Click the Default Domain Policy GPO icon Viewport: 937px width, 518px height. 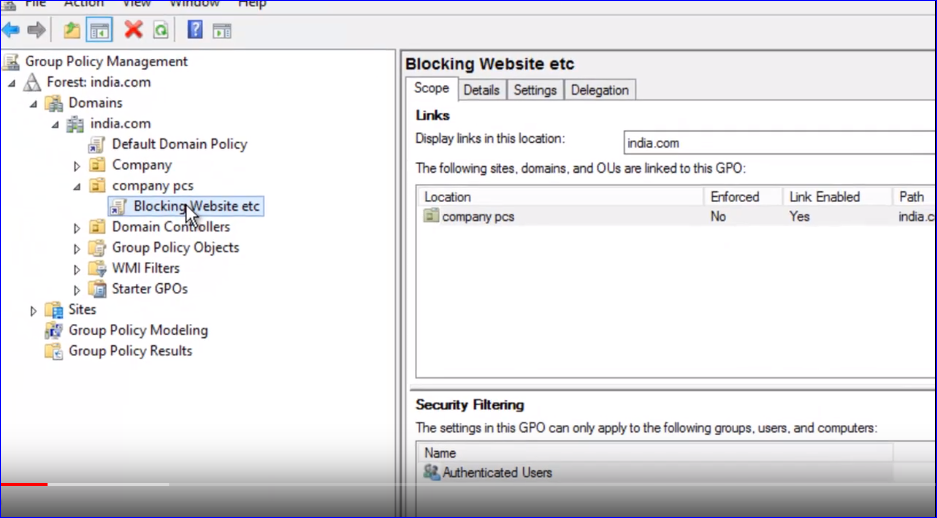click(x=97, y=145)
